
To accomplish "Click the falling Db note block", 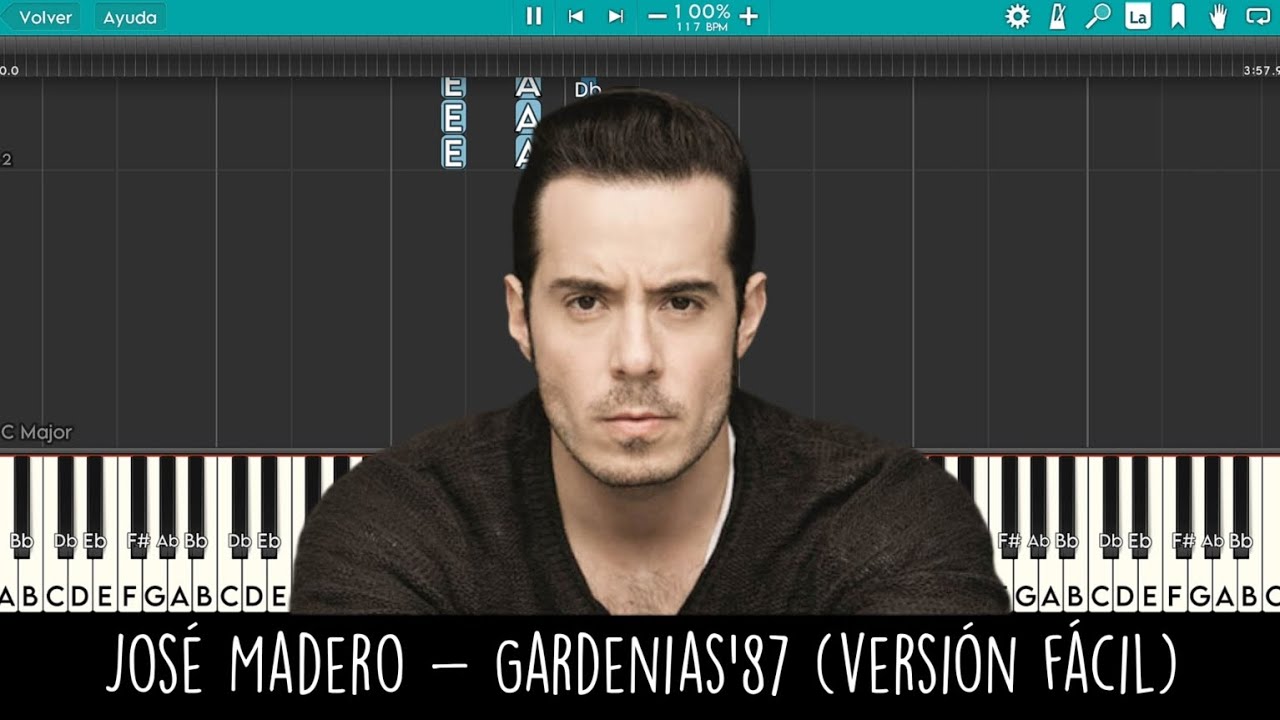I will (588, 88).
